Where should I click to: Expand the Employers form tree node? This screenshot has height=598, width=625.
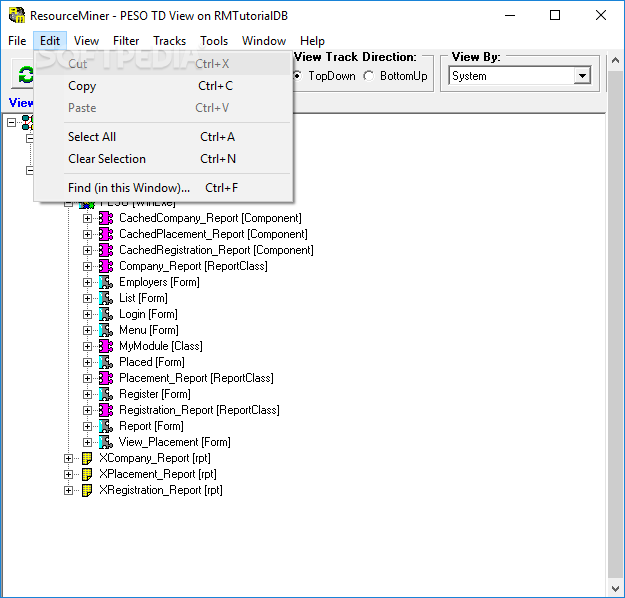[x=87, y=282]
